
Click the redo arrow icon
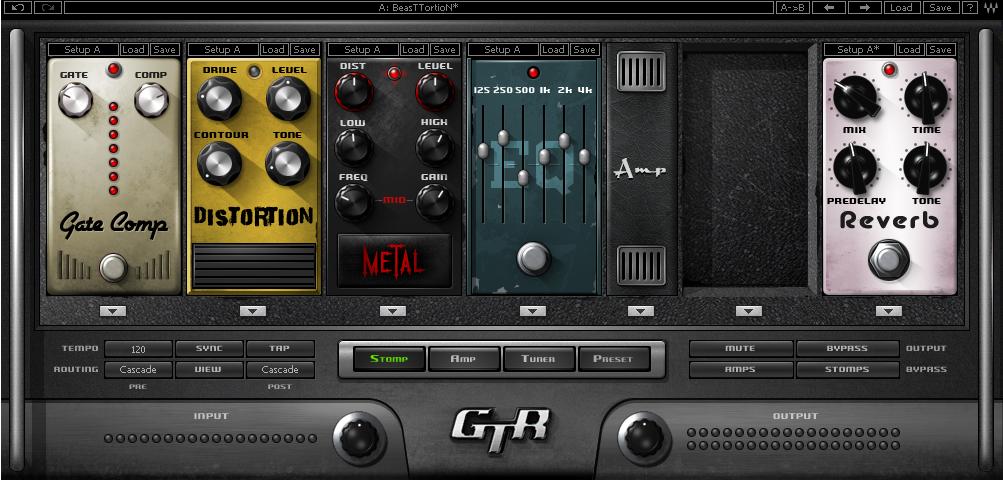tap(47, 8)
